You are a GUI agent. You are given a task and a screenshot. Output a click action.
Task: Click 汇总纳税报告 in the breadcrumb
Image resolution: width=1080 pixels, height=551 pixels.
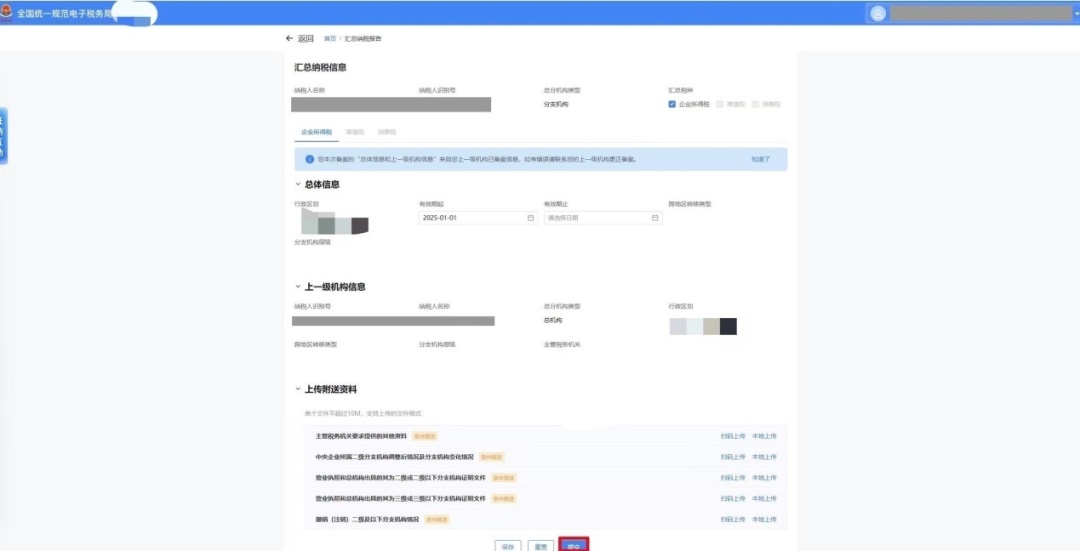pos(363,39)
